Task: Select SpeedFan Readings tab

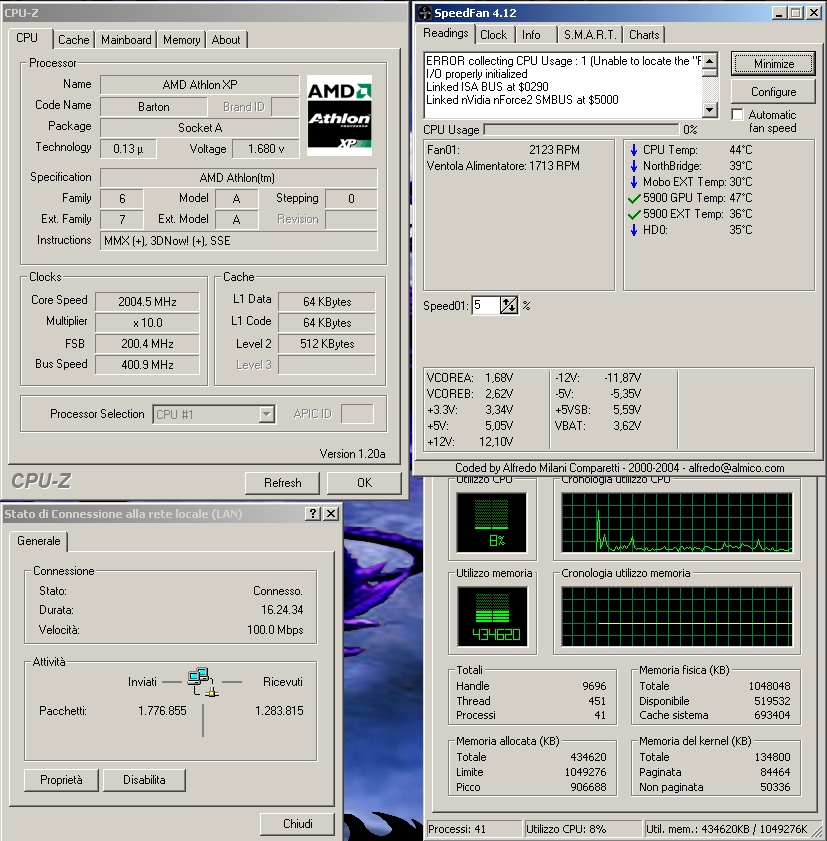Action: pos(446,33)
